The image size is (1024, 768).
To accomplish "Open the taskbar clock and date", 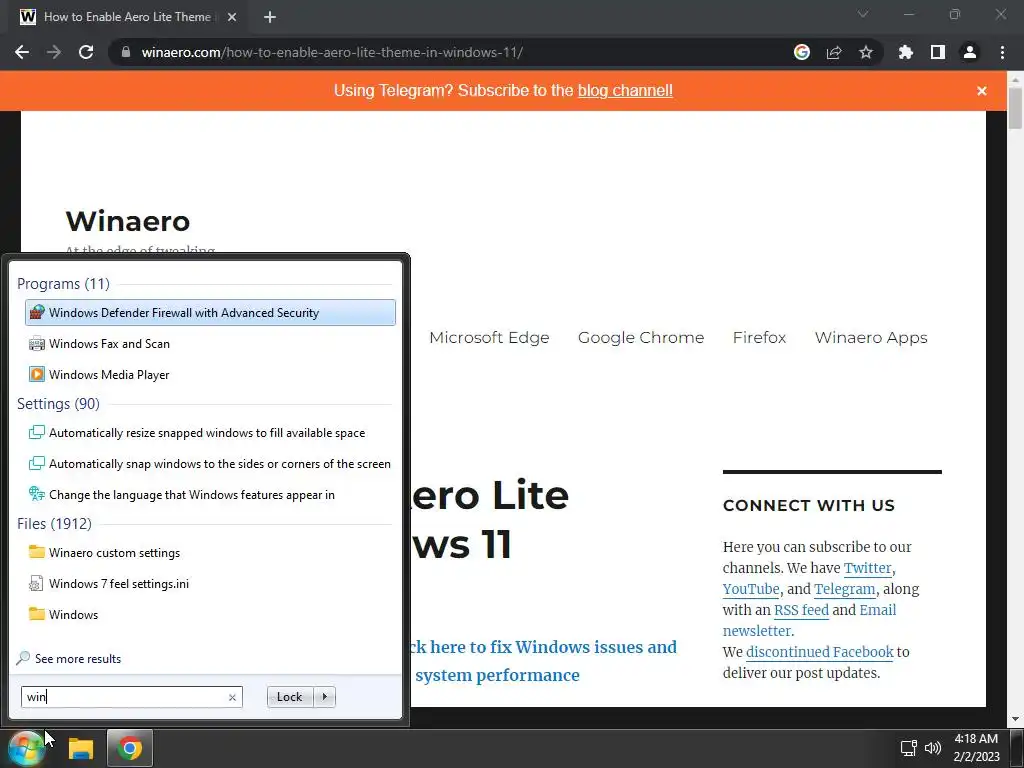I will tap(976, 748).
